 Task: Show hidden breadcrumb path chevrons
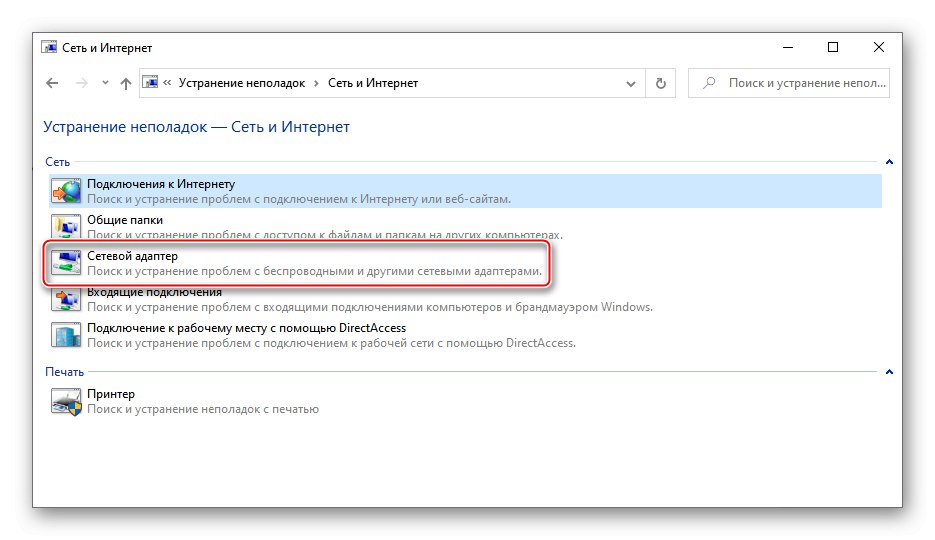pos(167,83)
